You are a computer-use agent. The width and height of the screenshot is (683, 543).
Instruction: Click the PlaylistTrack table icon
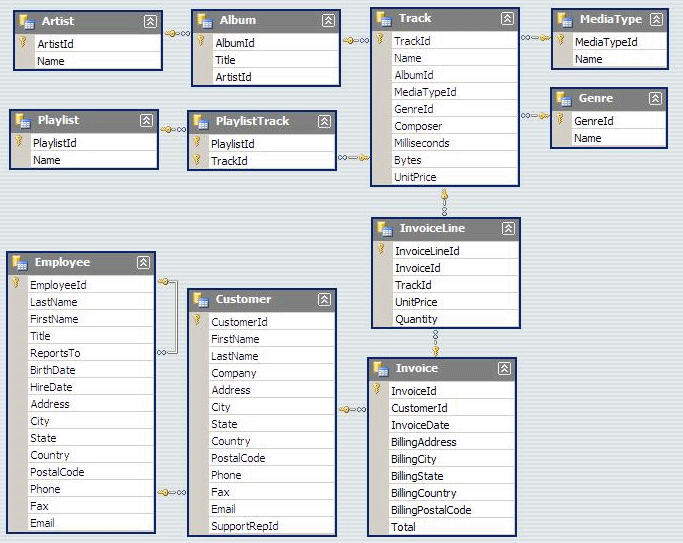[x=201, y=122]
